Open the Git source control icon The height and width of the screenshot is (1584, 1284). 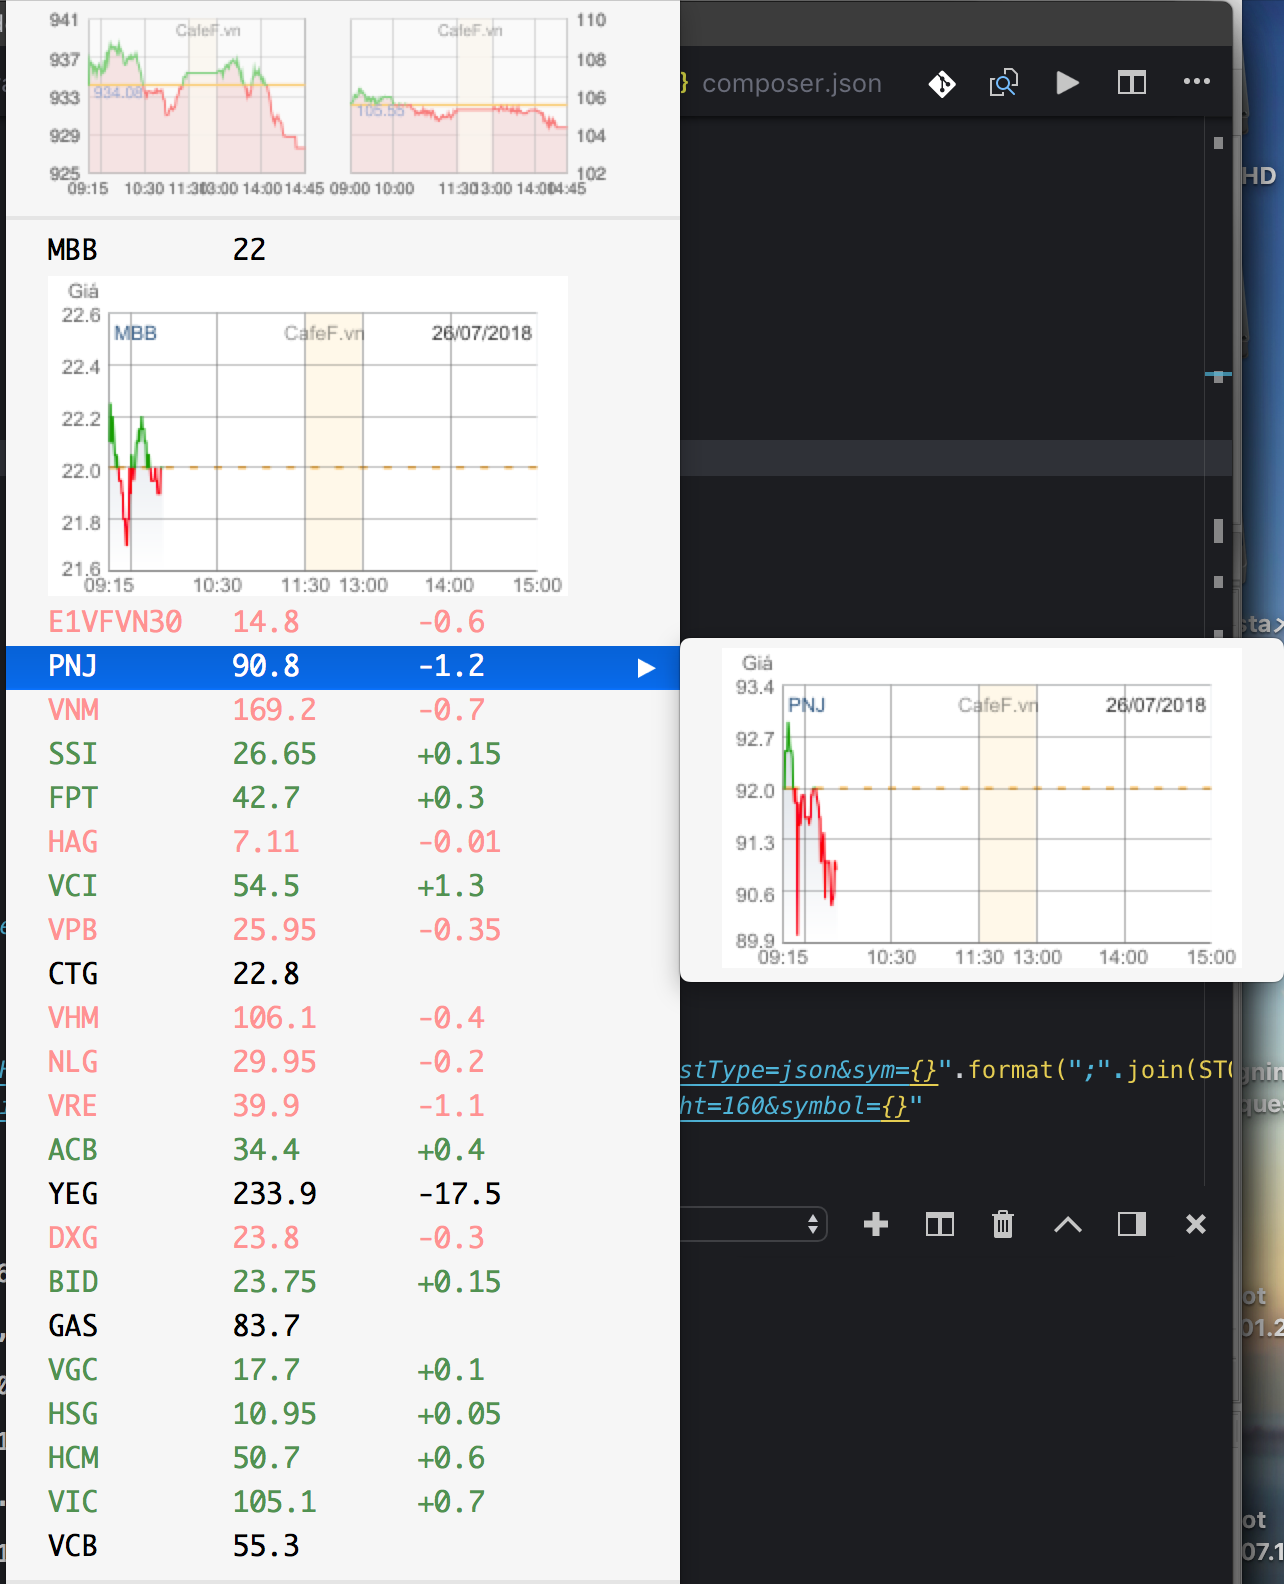click(x=941, y=83)
